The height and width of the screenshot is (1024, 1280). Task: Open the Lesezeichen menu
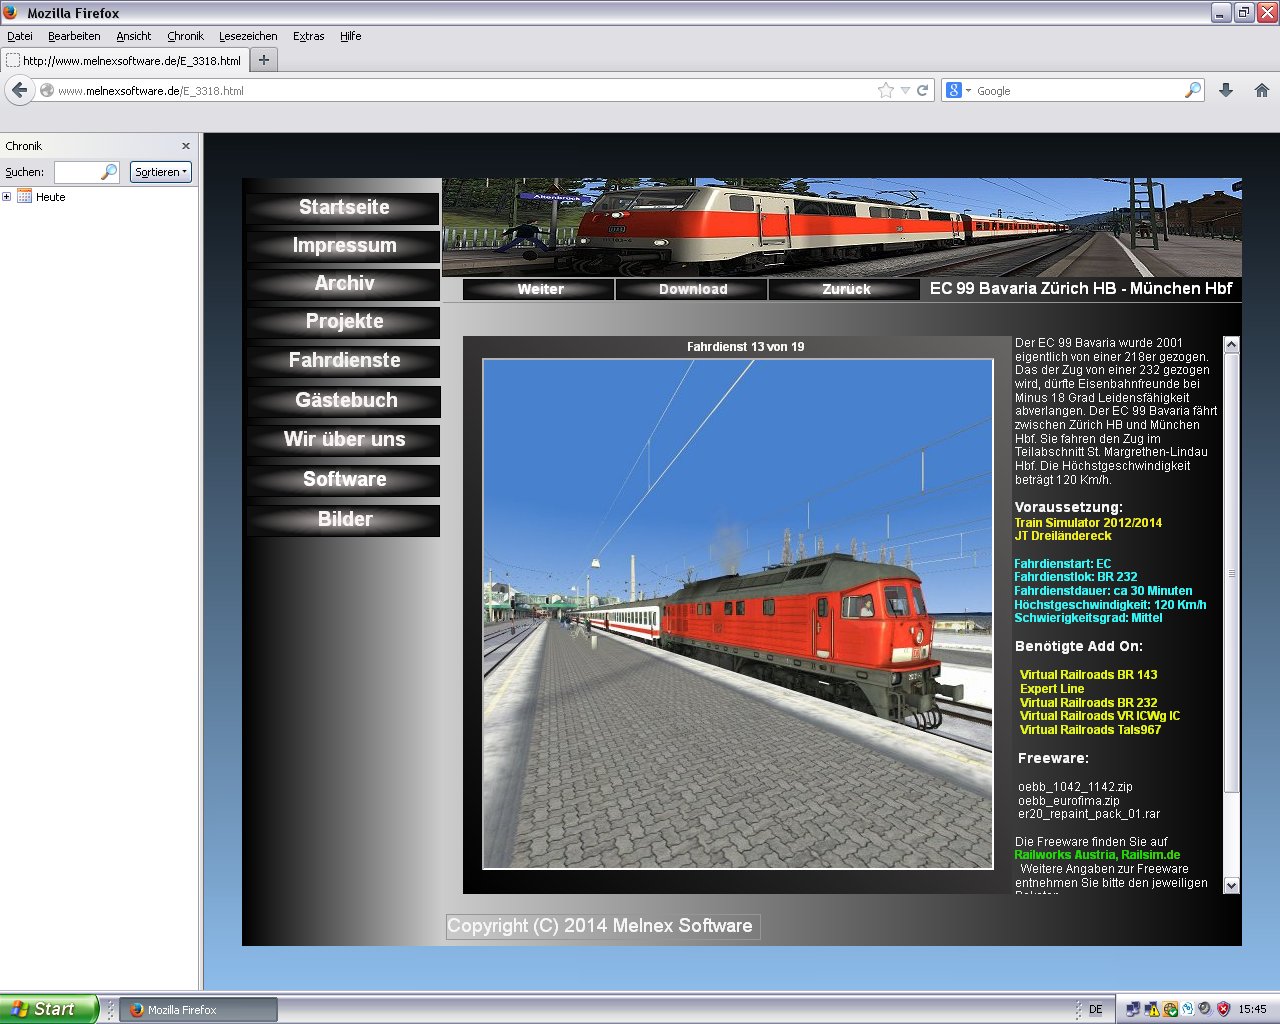pyautogui.click(x=248, y=36)
